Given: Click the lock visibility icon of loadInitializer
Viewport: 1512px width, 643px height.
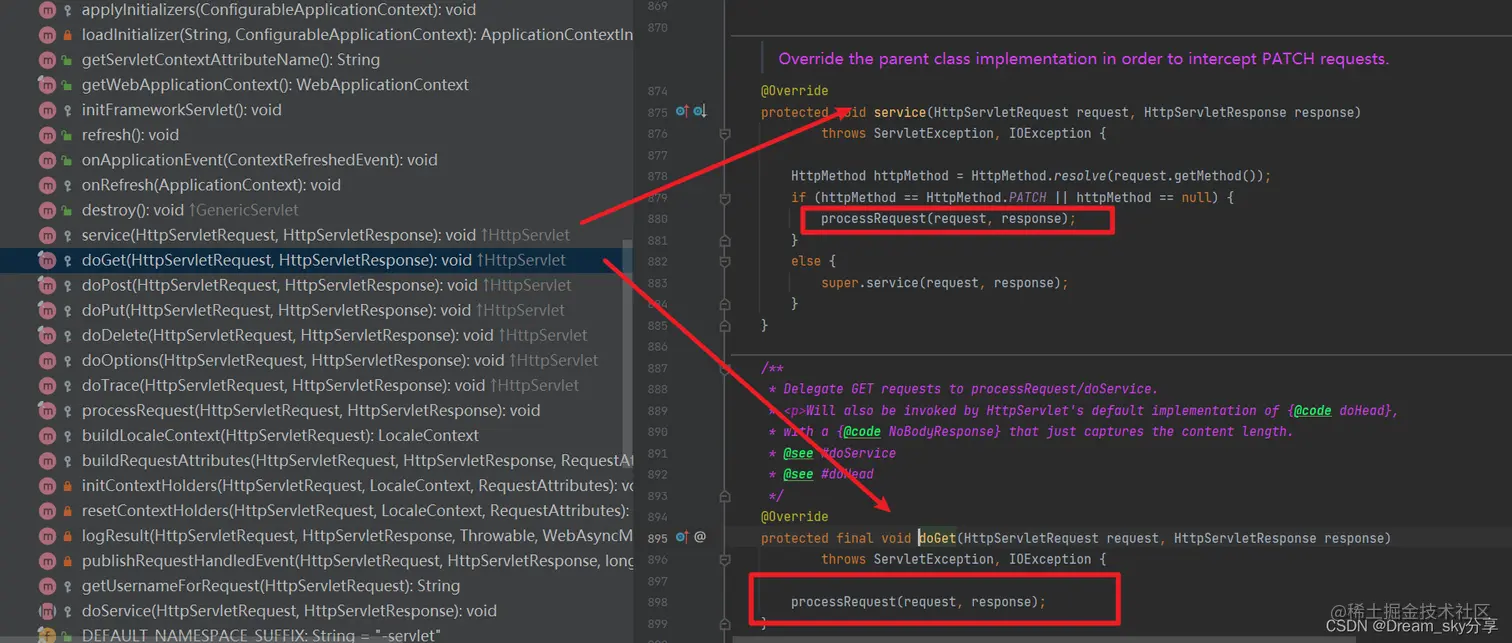Looking at the screenshot, I should tap(68, 35).
